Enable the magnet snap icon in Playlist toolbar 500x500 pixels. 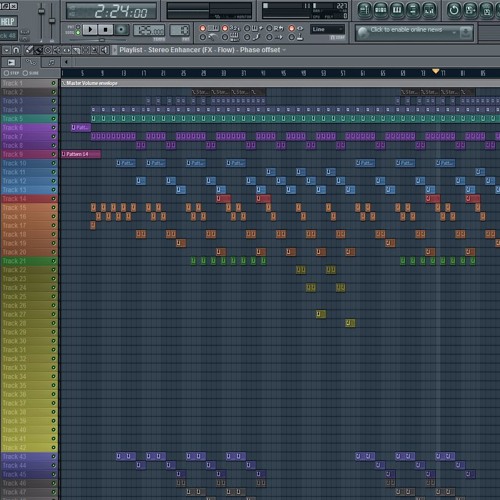(16, 50)
